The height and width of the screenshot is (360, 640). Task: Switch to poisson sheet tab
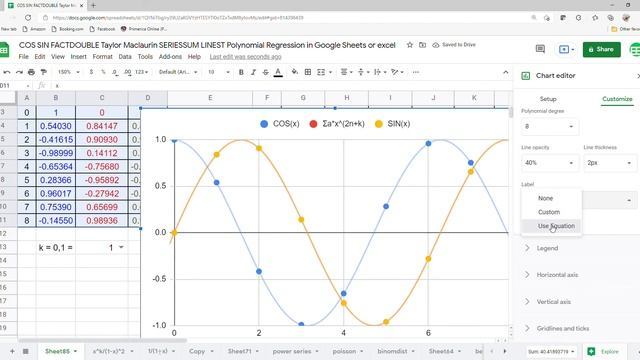tap(347, 351)
